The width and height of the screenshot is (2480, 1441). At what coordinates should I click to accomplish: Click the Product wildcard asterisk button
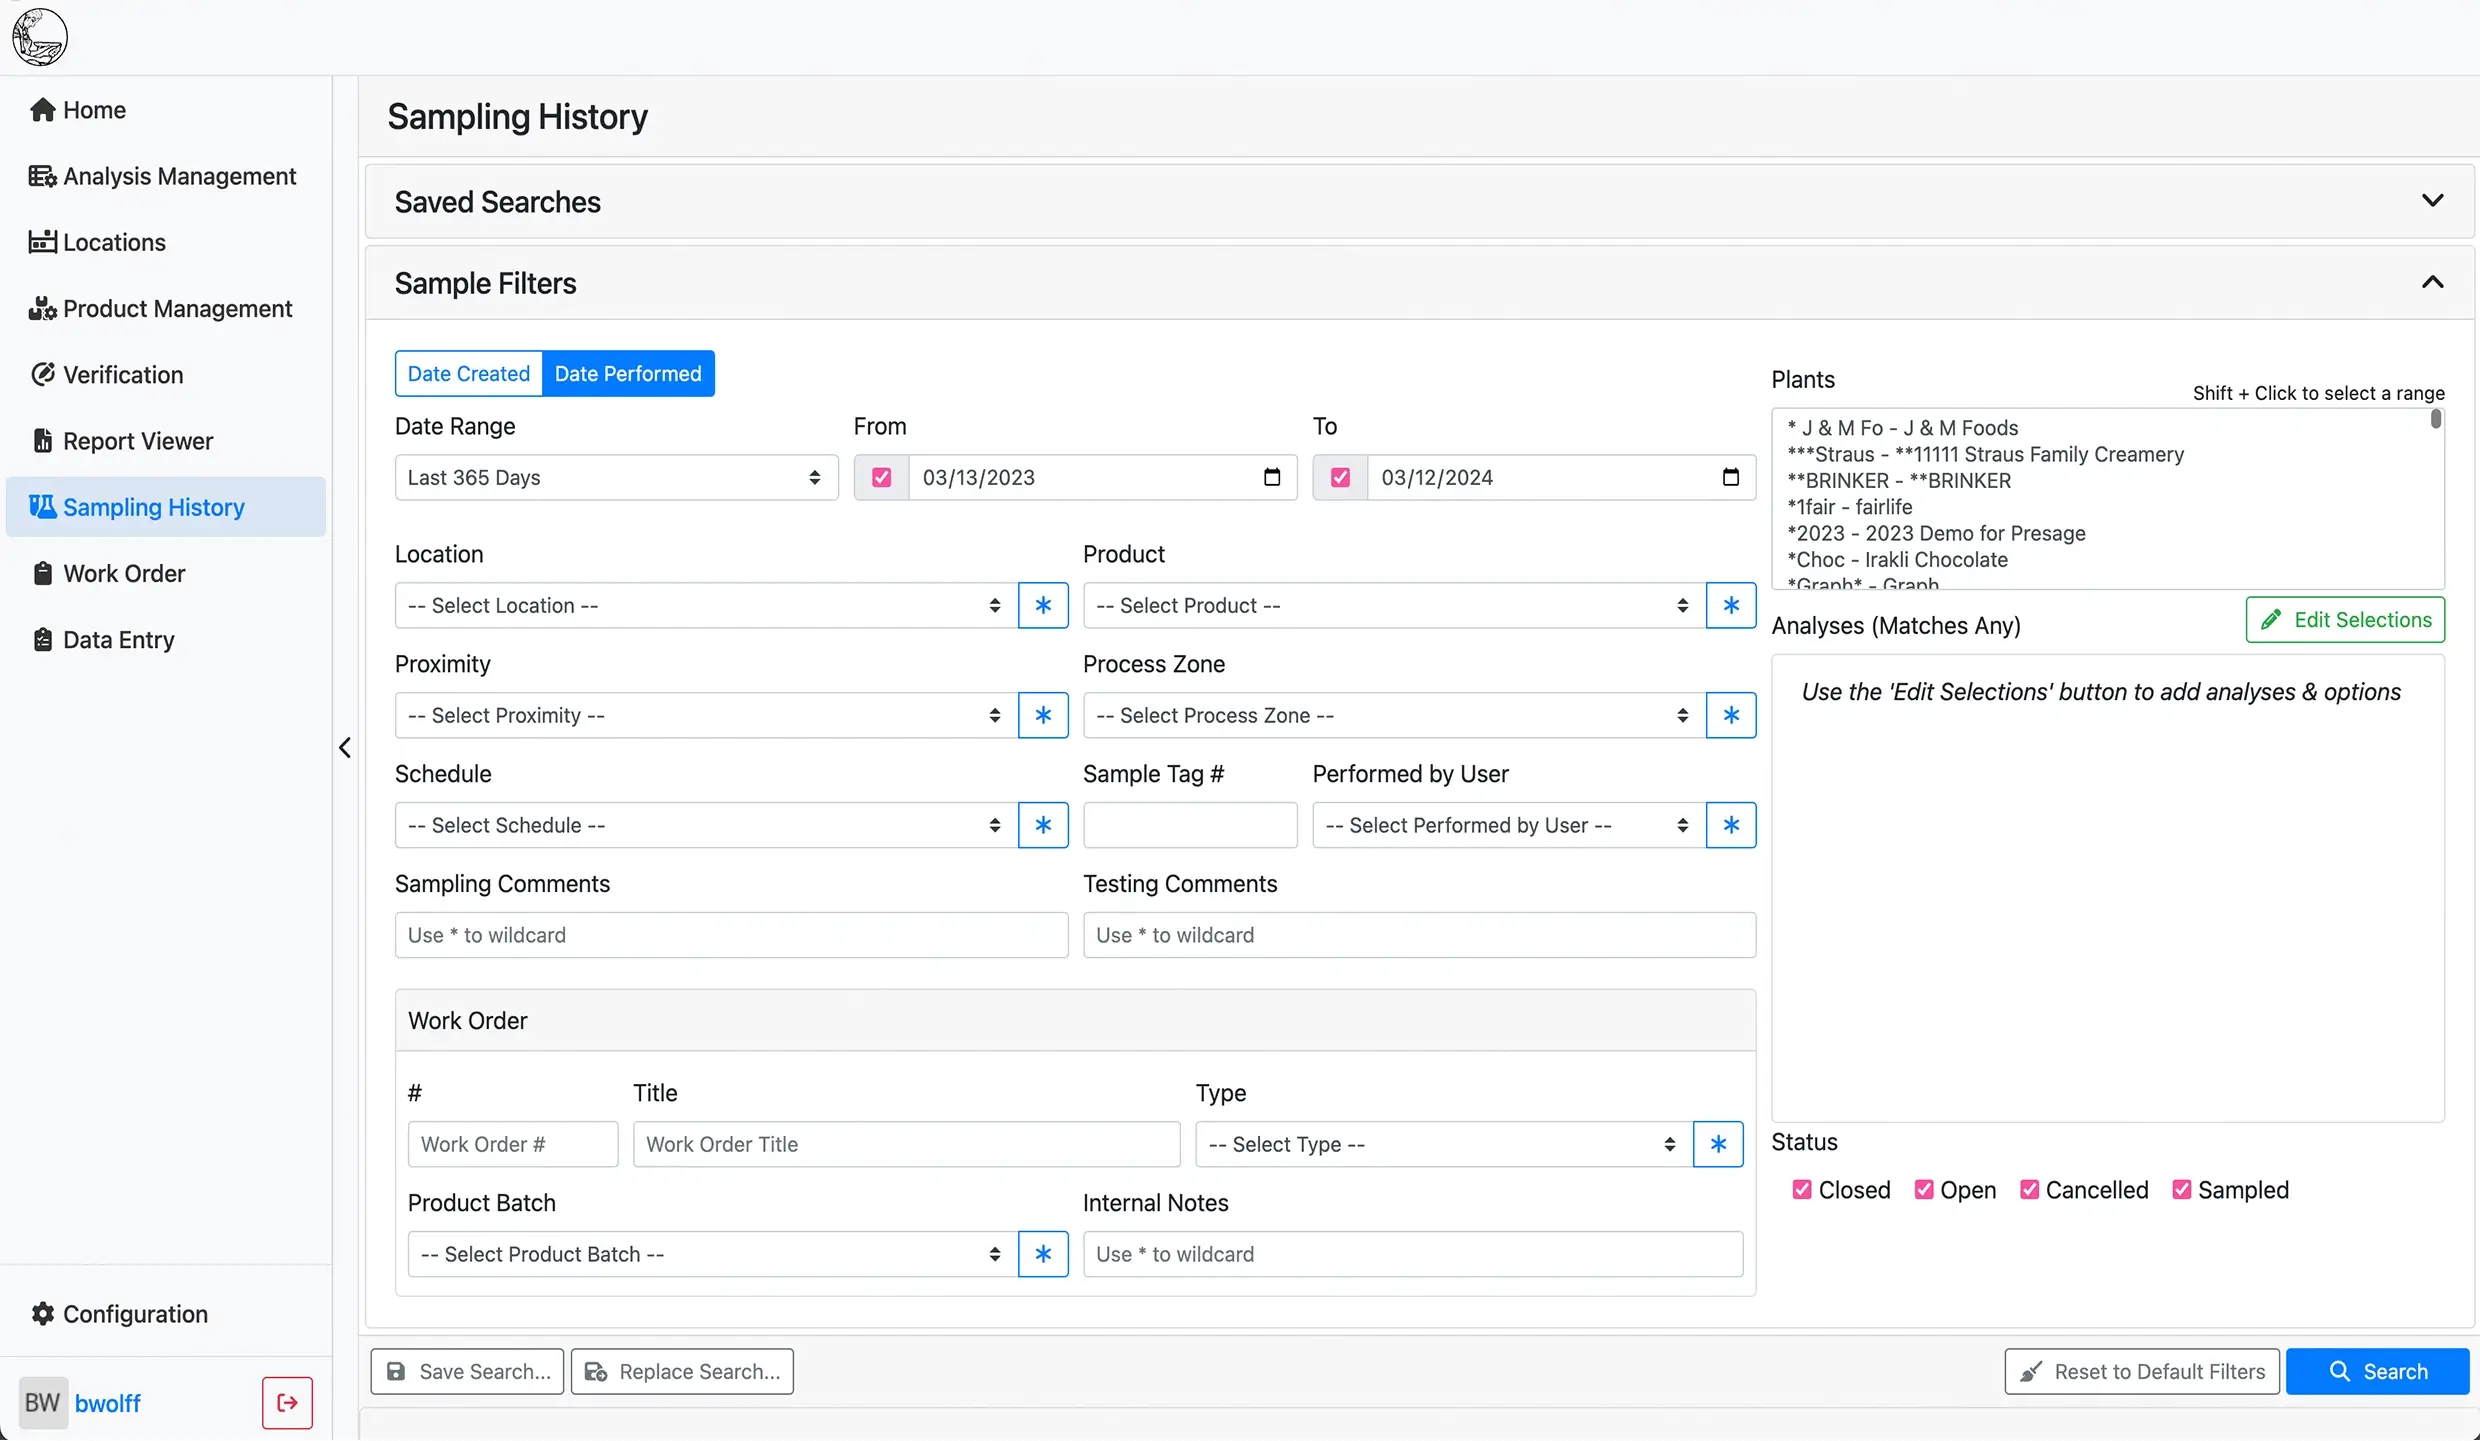[1731, 605]
